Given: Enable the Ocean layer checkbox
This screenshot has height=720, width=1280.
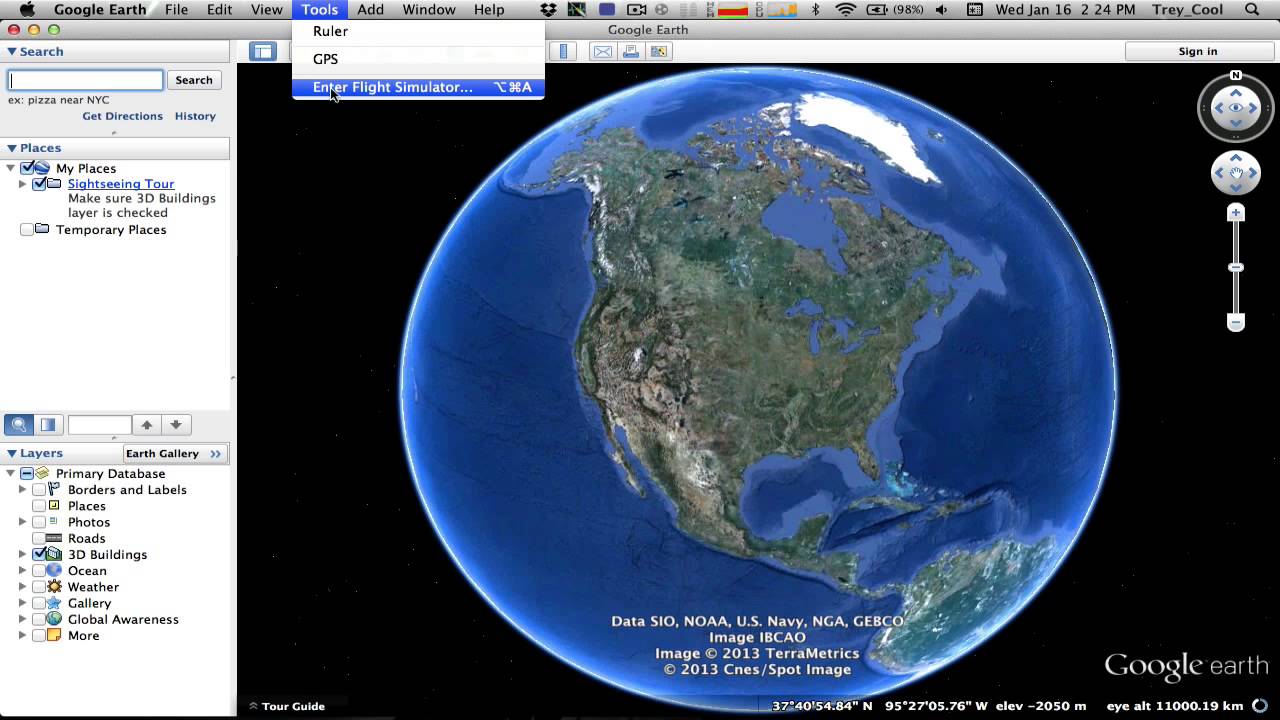Looking at the screenshot, I should click(39, 571).
